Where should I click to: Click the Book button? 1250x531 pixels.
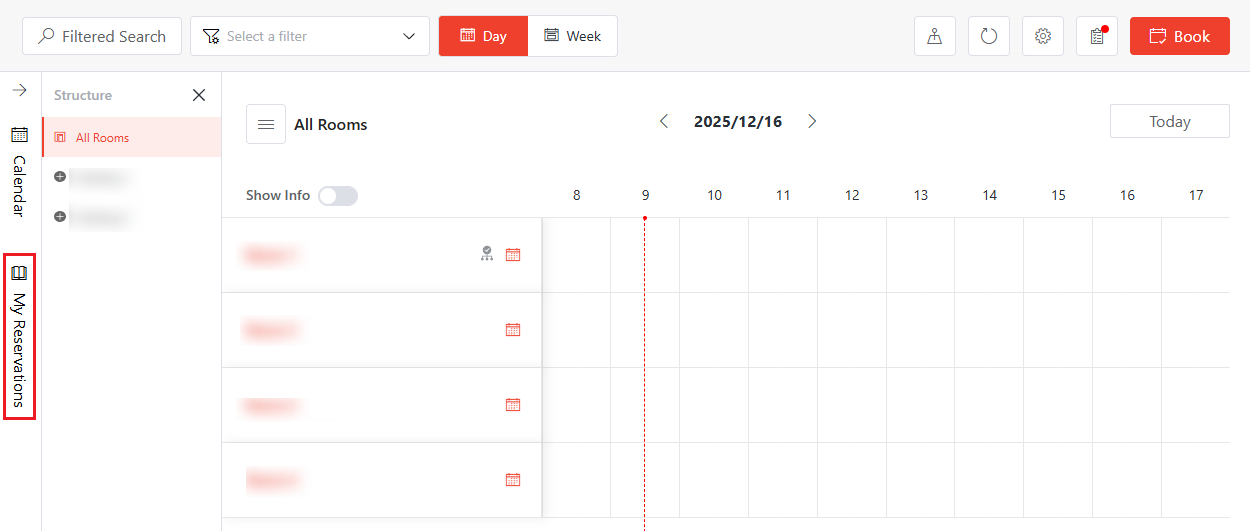1179,36
